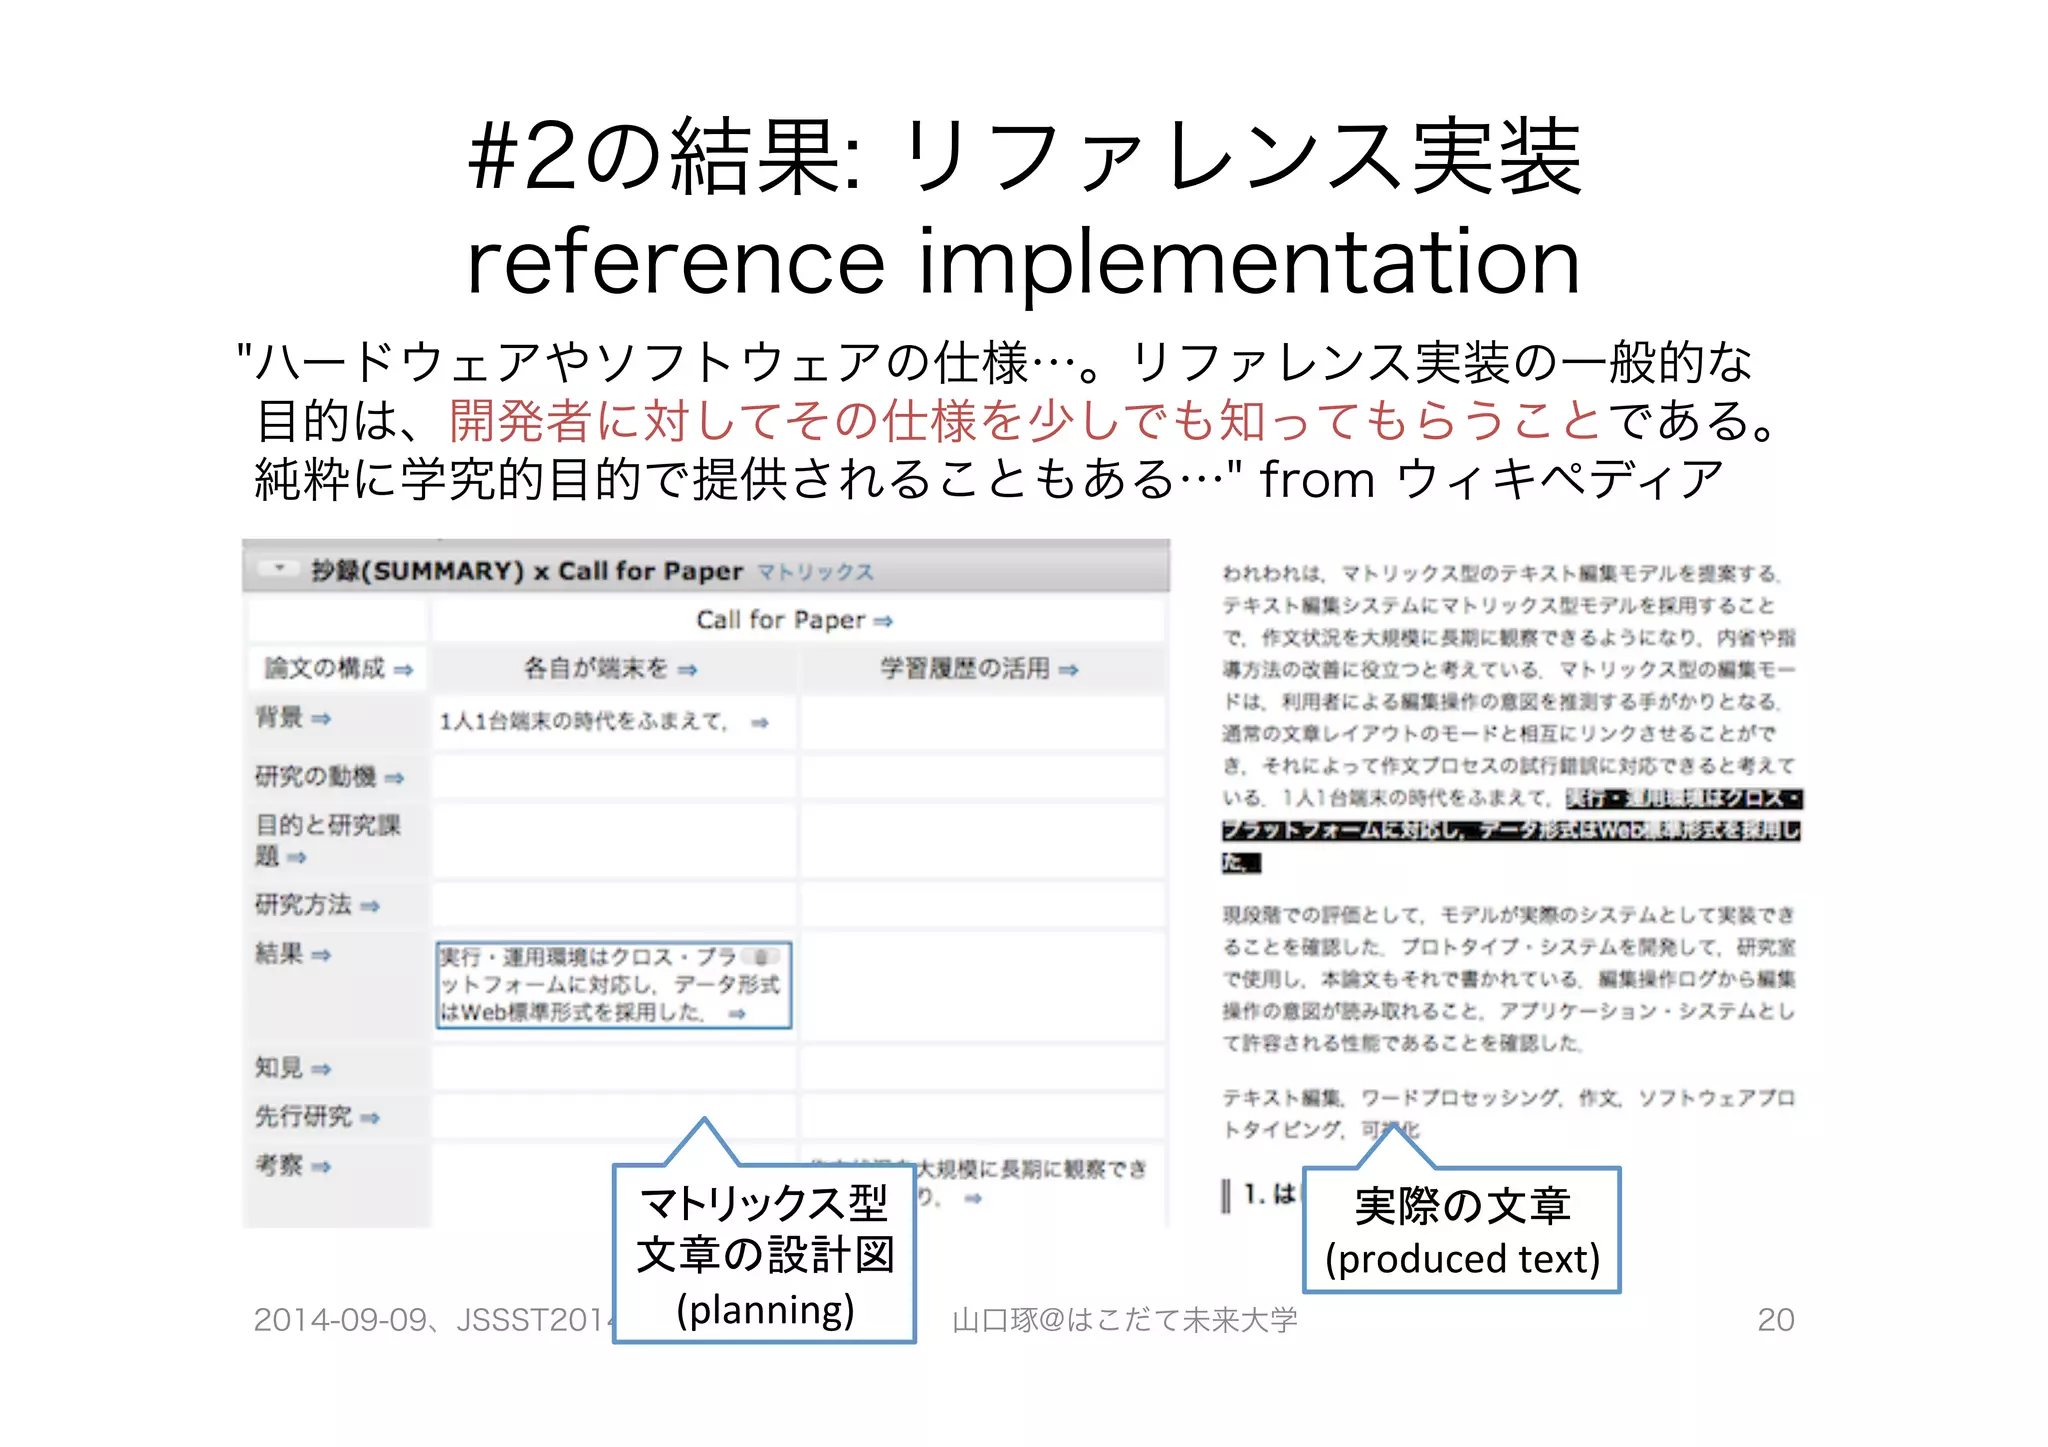This screenshot has width=2048, height=1447.
Task: Click the 論文の構成 header text
Action: [x=324, y=668]
